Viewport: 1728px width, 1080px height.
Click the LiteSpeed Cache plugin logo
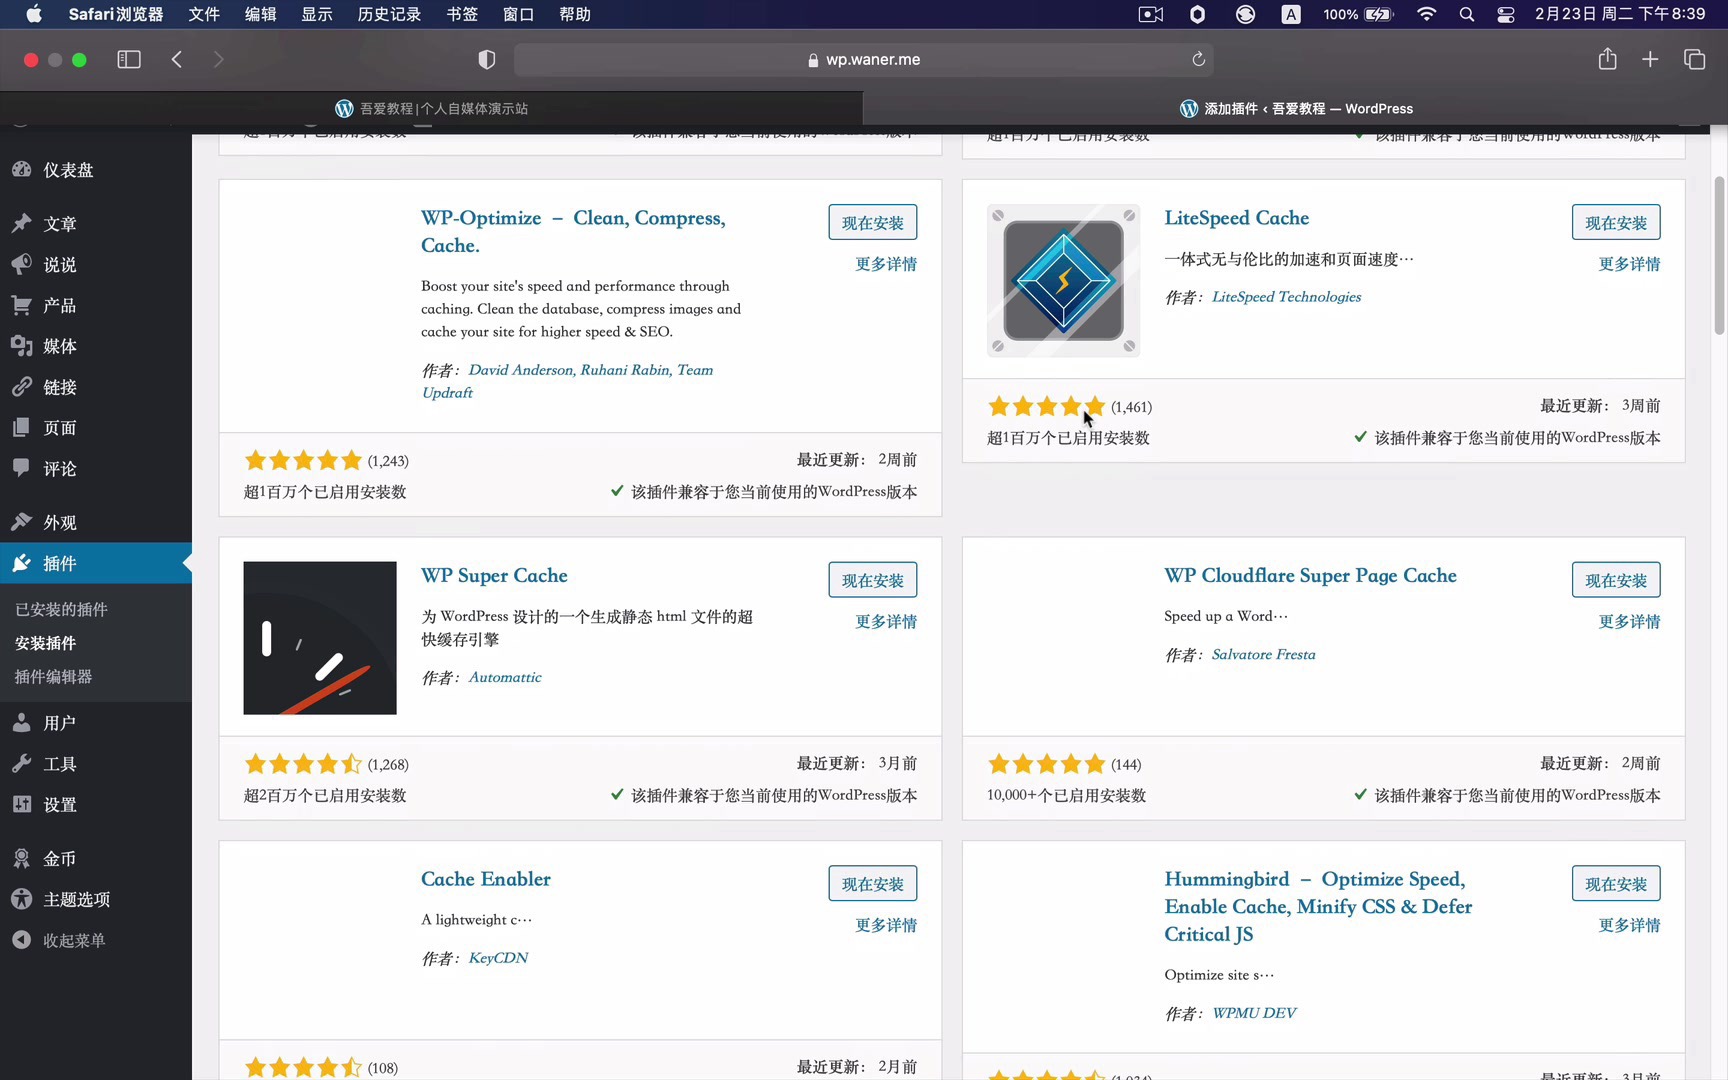[1063, 281]
